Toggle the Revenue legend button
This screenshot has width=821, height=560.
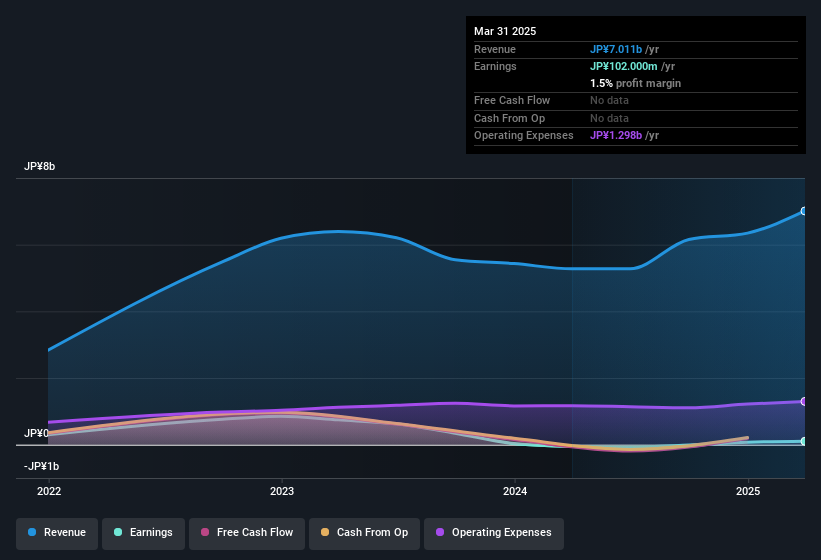(x=57, y=533)
